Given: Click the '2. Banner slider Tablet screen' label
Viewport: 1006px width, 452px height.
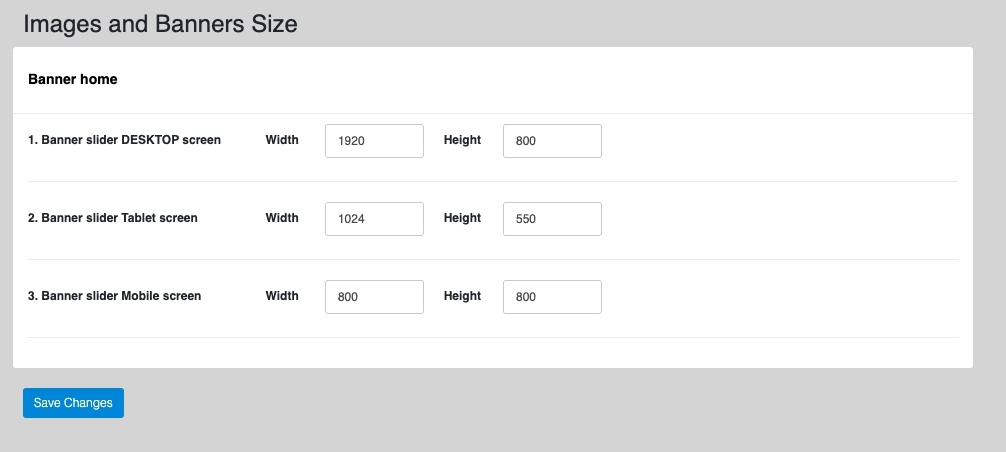Looking at the screenshot, I should [x=112, y=218].
